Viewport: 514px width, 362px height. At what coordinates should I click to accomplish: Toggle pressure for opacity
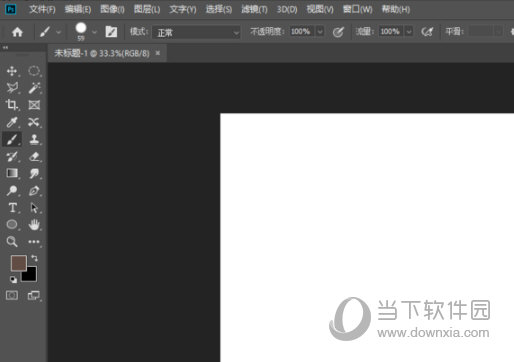(x=338, y=32)
